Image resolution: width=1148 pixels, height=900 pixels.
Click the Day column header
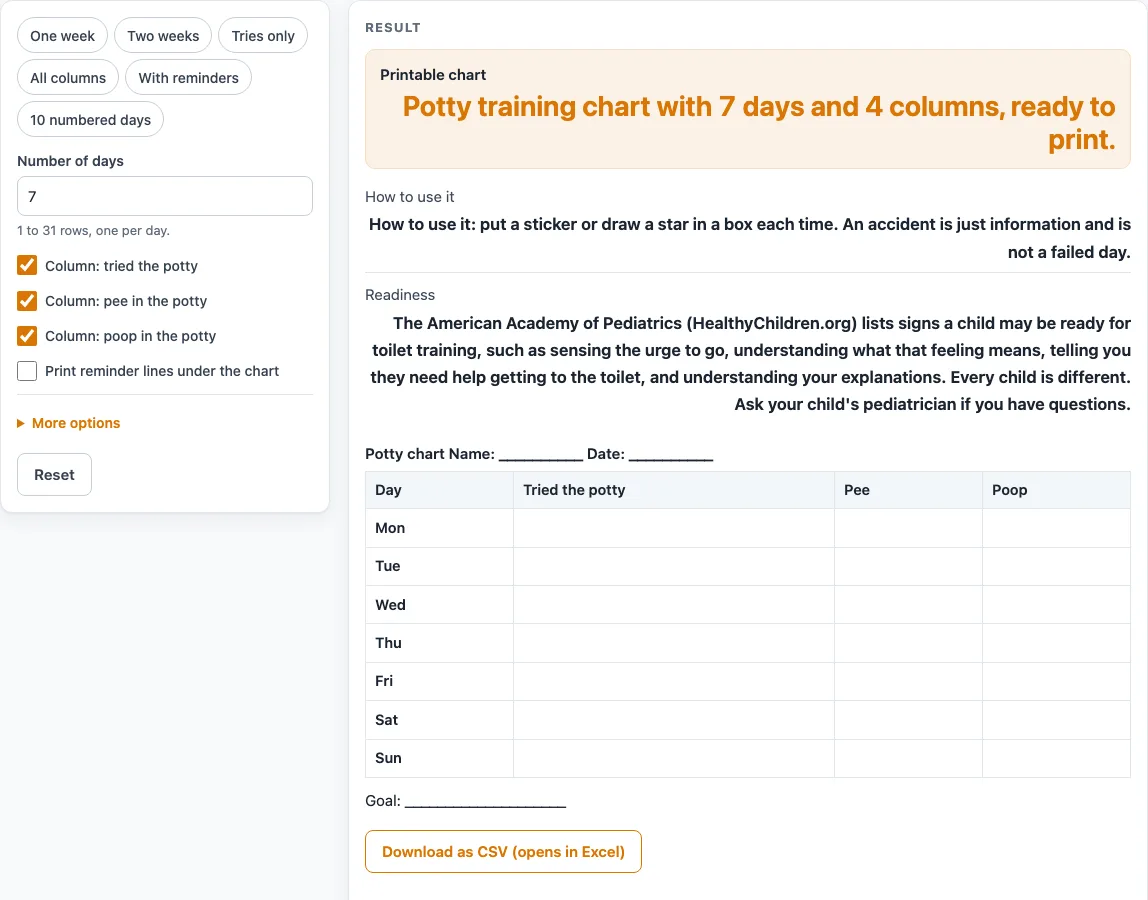pyautogui.click(x=439, y=490)
